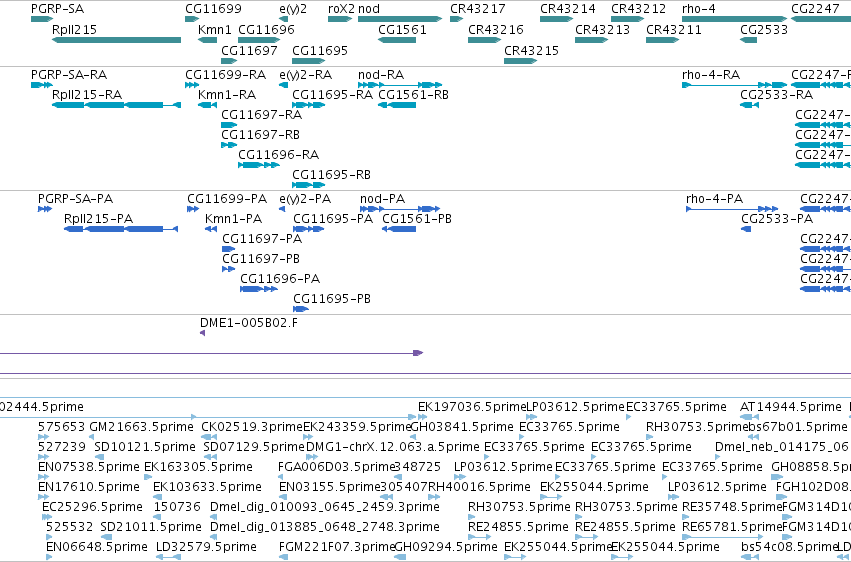851x562 pixels.
Task: Select the CR43215 gene label
Action: [x=531, y=50]
